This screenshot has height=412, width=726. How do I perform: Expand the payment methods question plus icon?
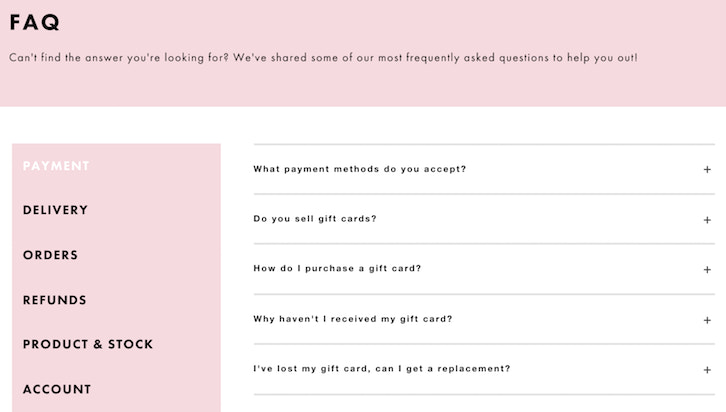(707, 170)
